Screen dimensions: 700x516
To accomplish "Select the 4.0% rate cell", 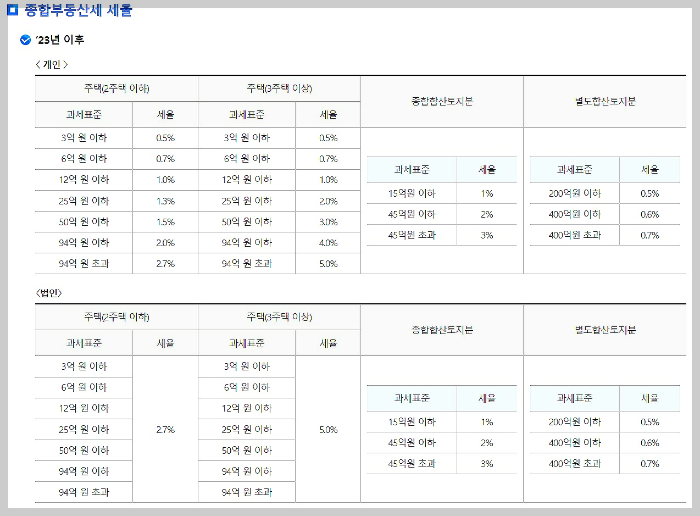I will 328,243.
